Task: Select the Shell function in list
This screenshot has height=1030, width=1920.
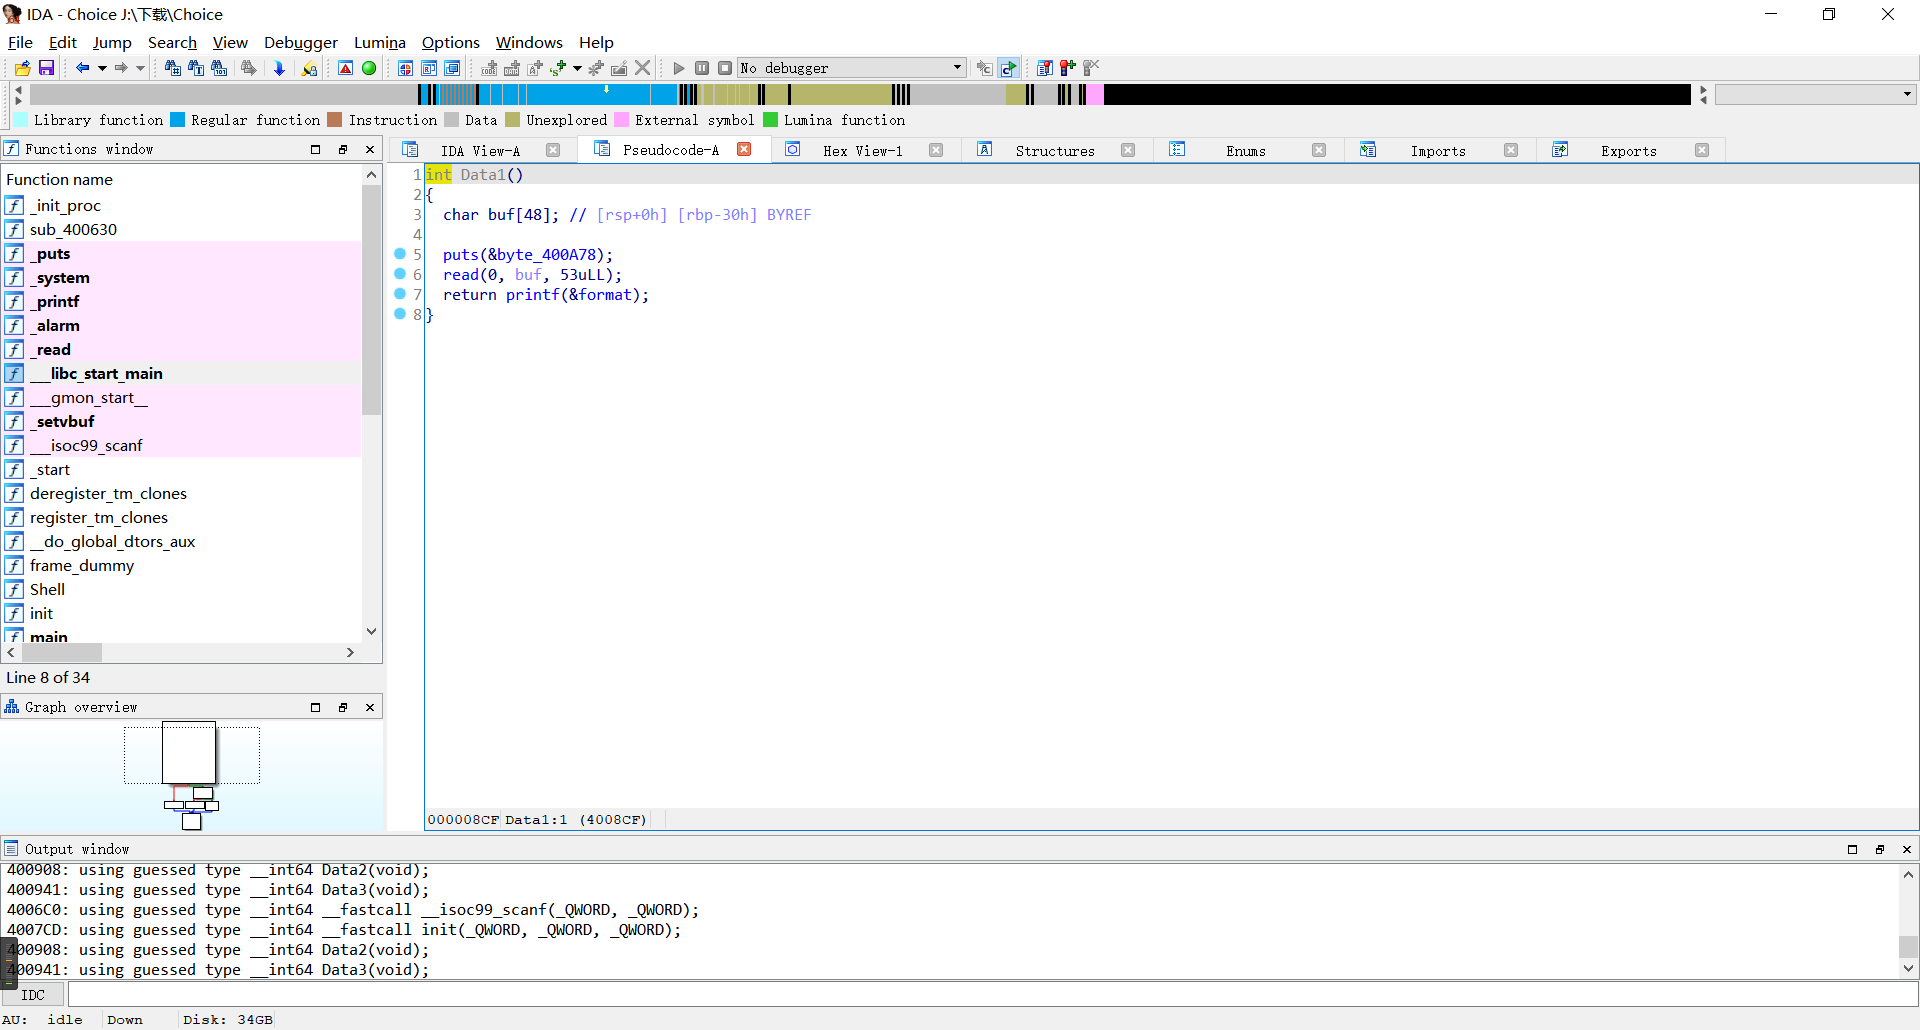Action: pyautogui.click(x=47, y=590)
